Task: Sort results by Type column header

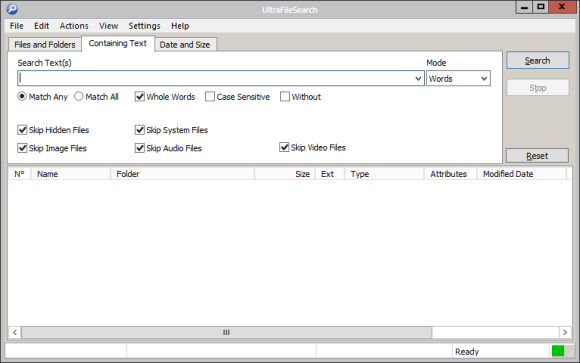Action: click(384, 174)
